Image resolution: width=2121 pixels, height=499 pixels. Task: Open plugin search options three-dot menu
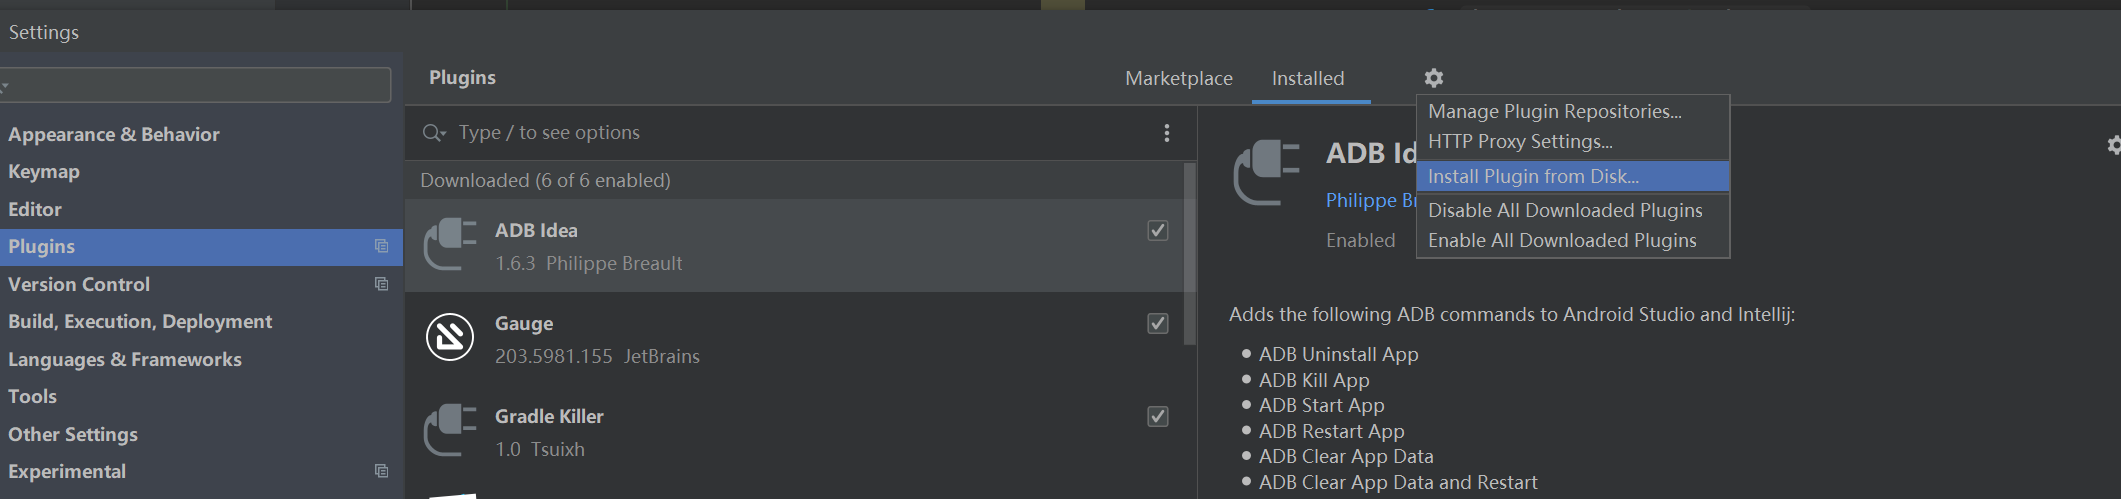click(1166, 133)
